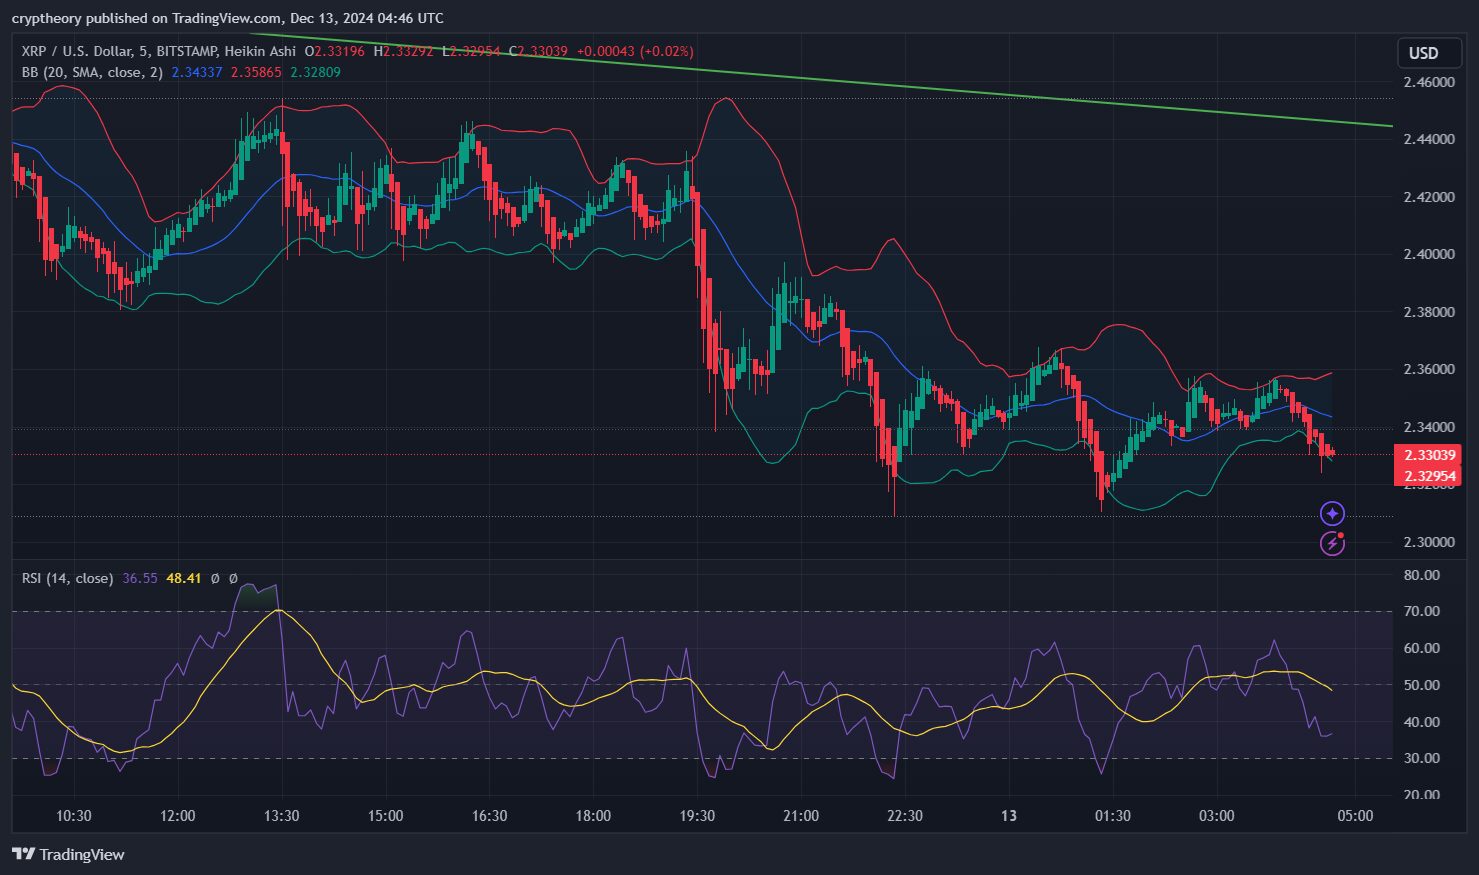This screenshot has height=875, width=1479.
Task: Click the BB lower value 2.32809
Action: 315,72
